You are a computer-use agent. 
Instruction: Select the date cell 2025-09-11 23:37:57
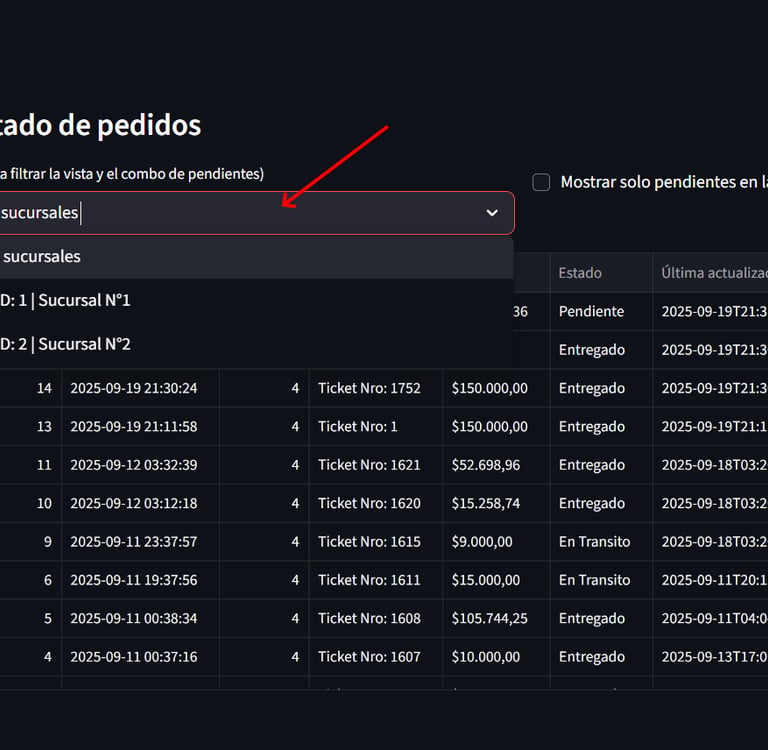[x=140, y=542]
